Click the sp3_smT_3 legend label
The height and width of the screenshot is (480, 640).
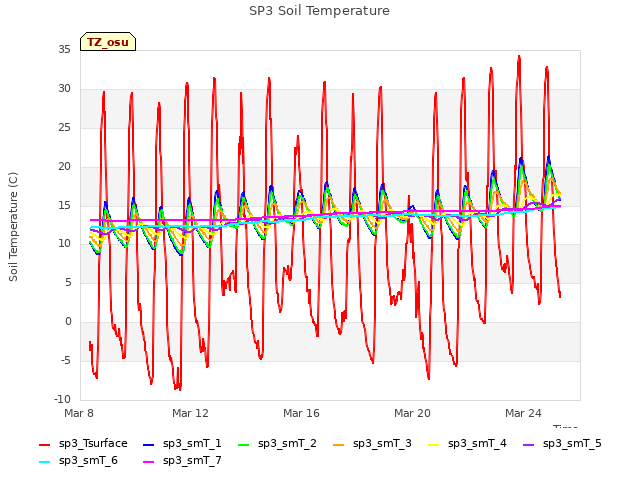coord(382,443)
